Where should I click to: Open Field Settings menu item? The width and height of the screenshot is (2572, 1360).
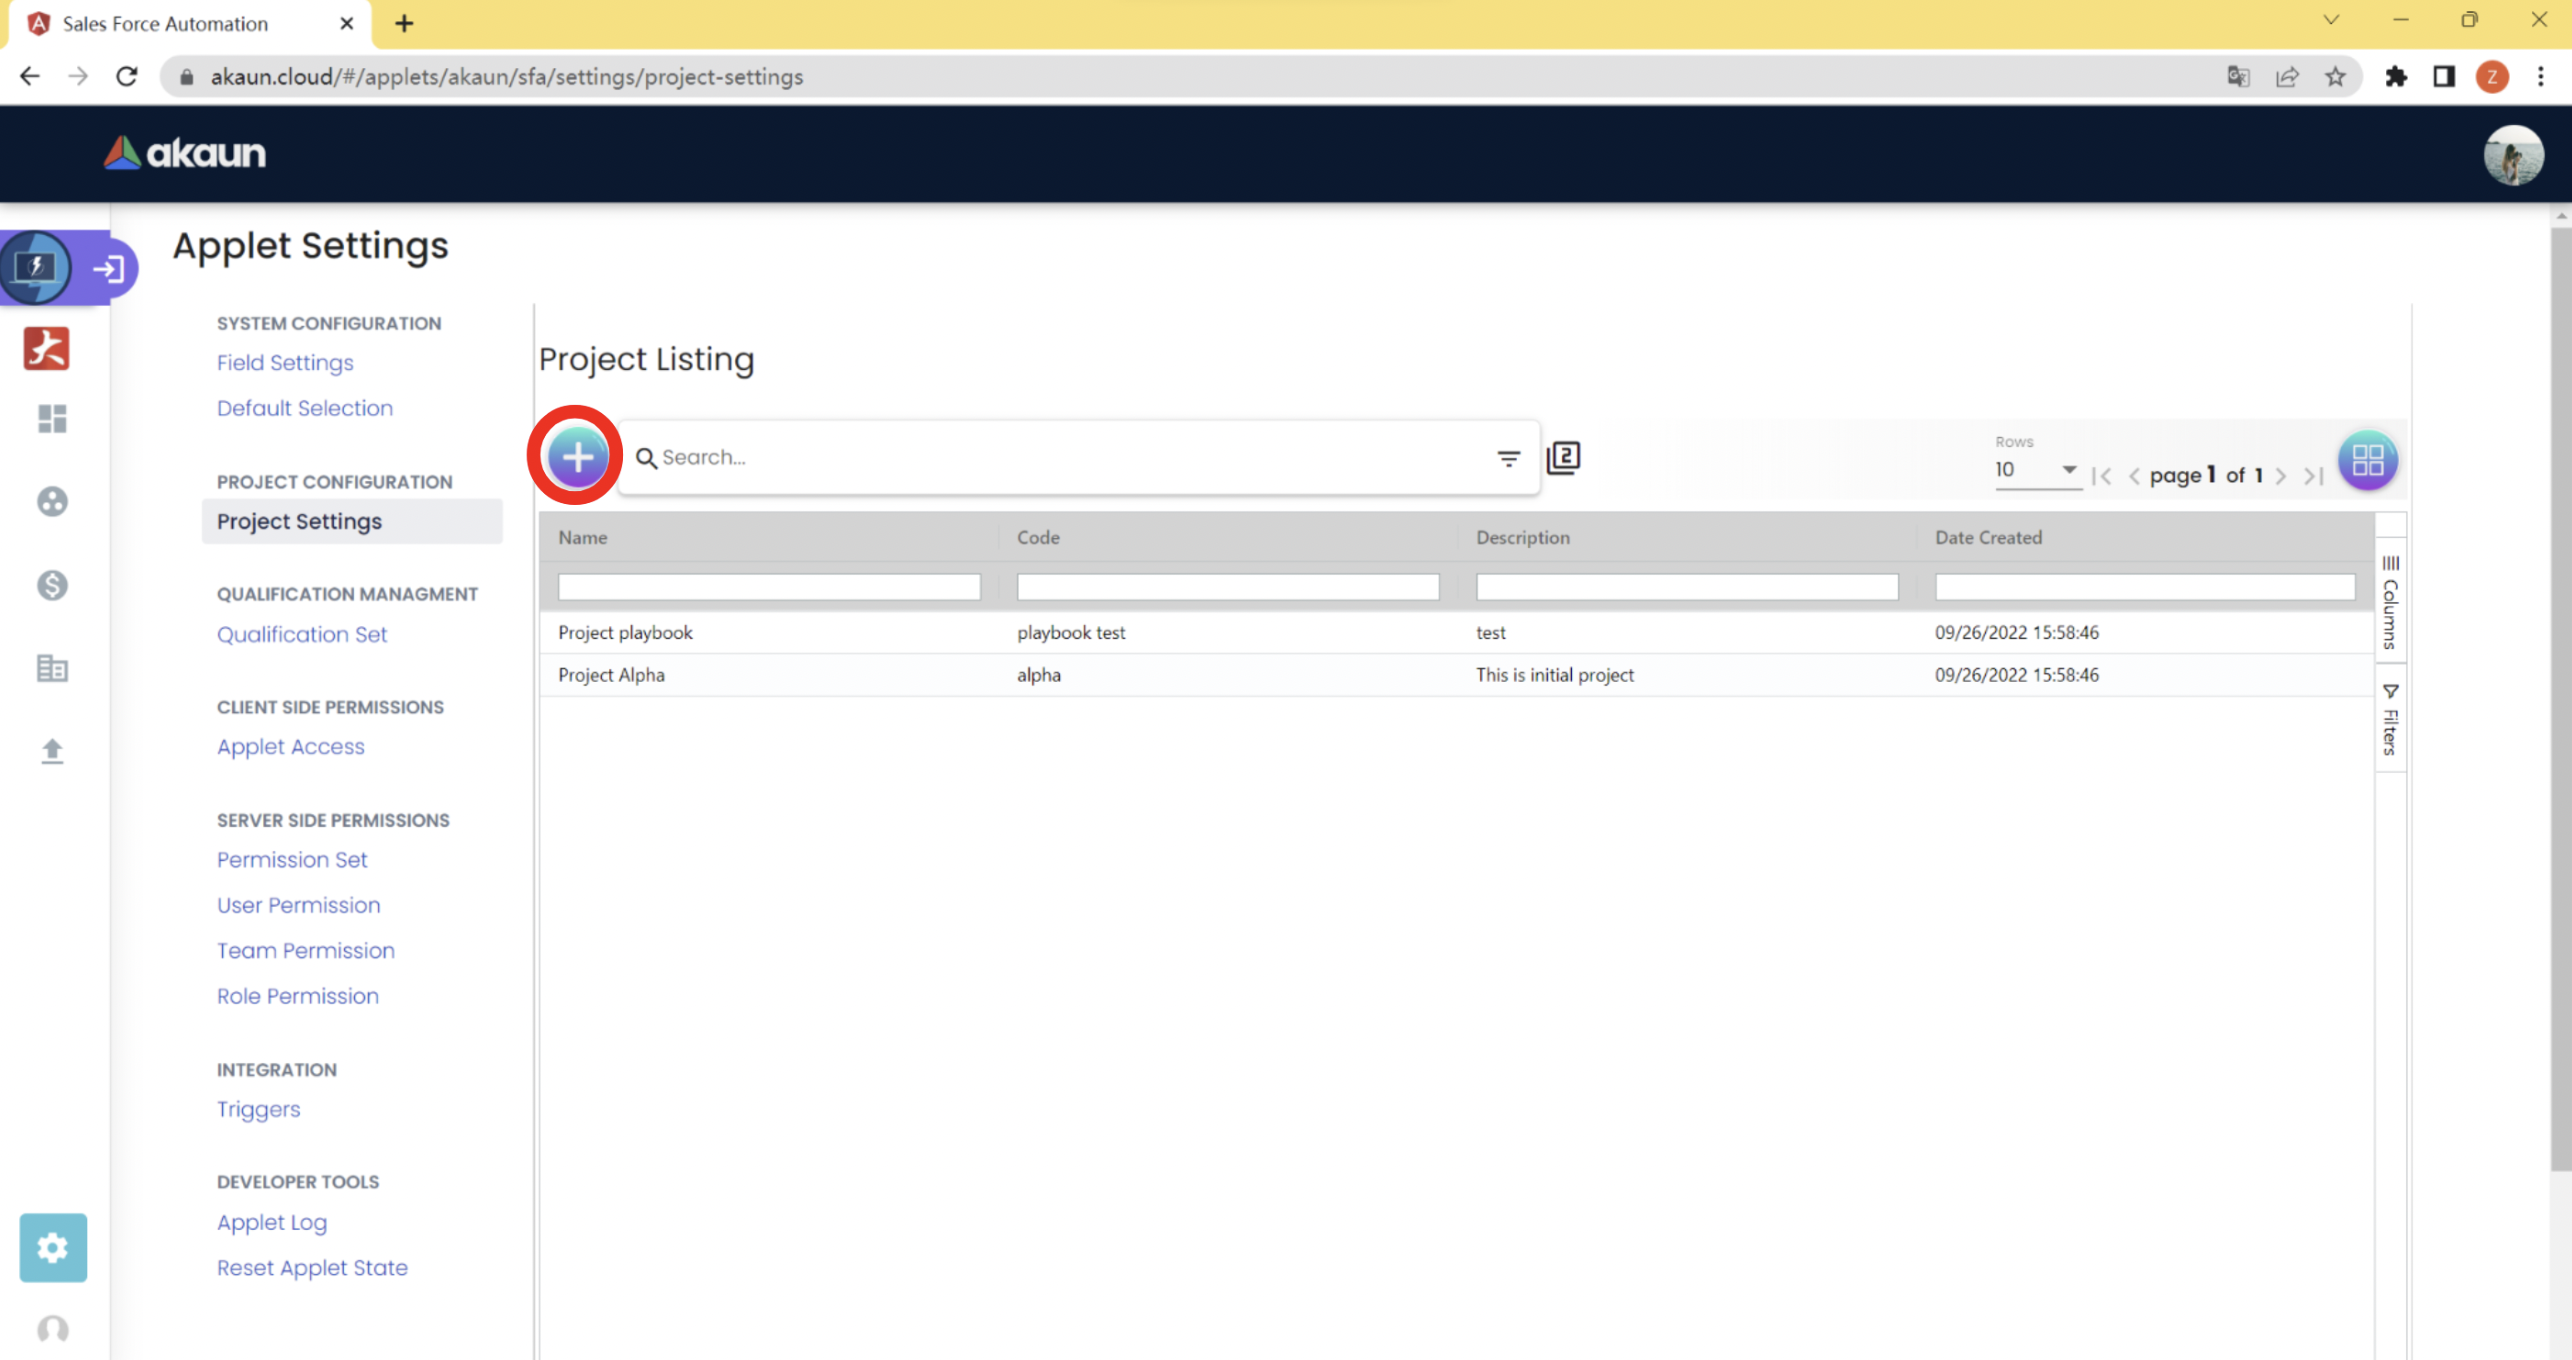[x=285, y=362]
